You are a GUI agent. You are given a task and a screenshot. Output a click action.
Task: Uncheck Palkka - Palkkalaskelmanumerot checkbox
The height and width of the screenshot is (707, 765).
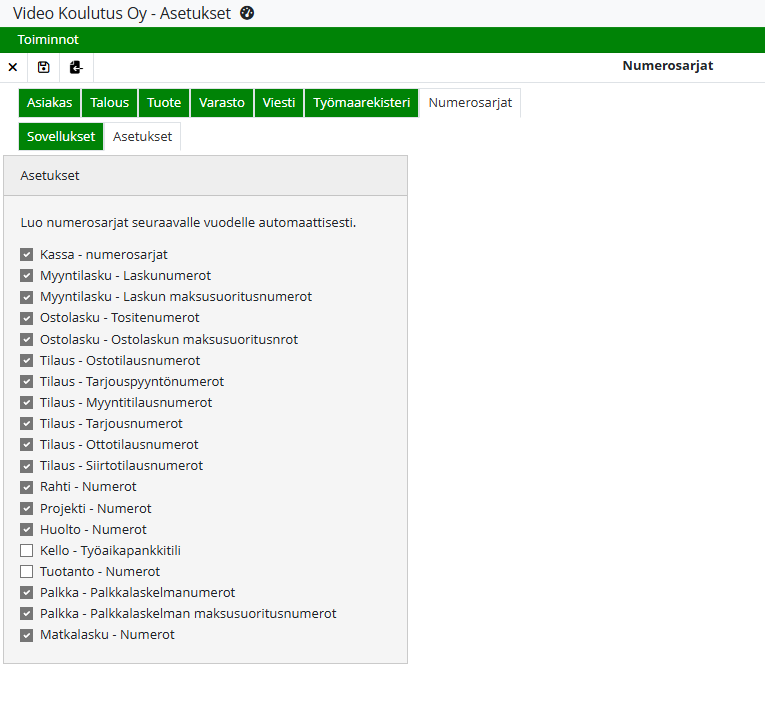27,592
